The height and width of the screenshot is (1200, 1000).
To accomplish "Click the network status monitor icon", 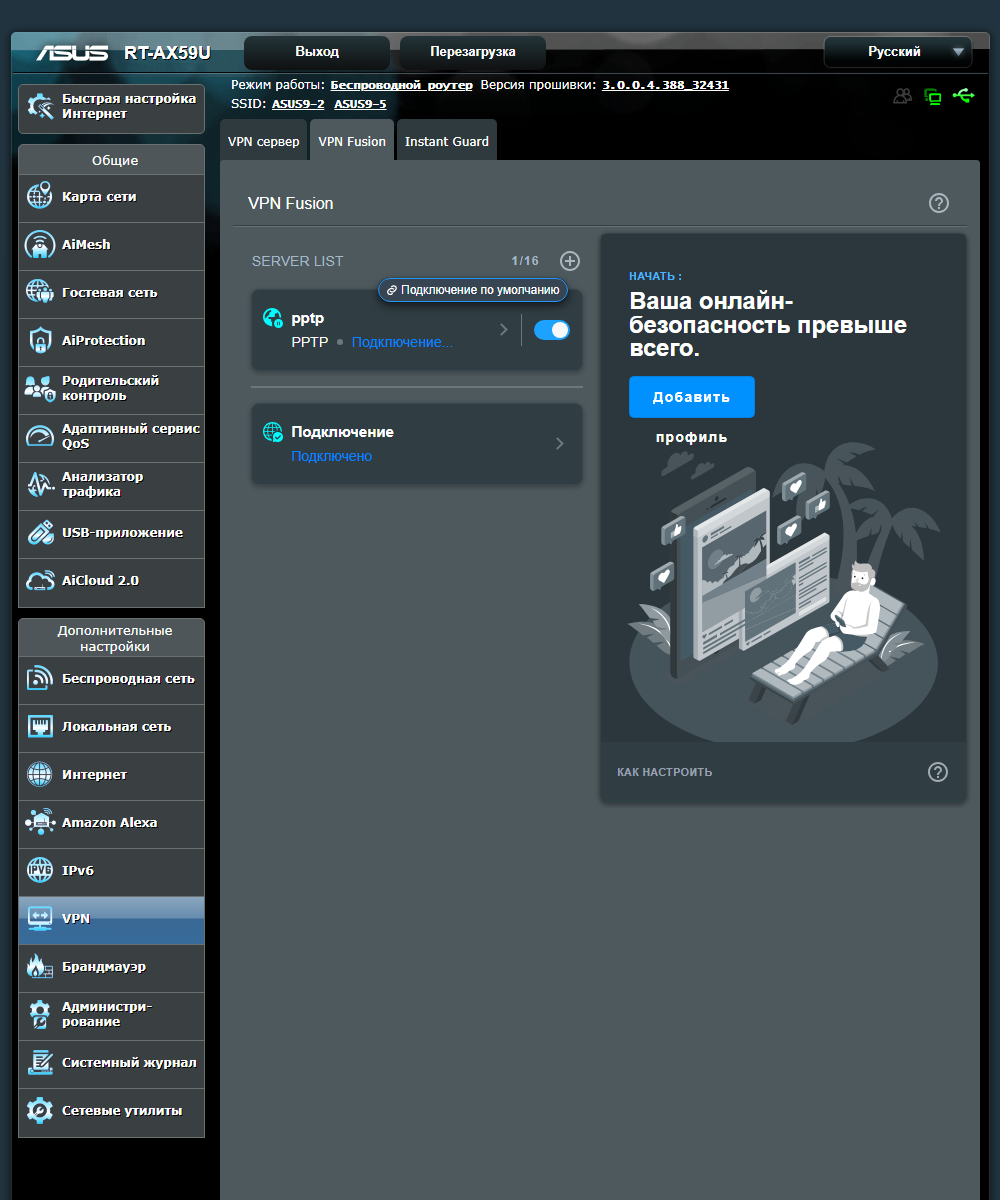I will tap(933, 96).
